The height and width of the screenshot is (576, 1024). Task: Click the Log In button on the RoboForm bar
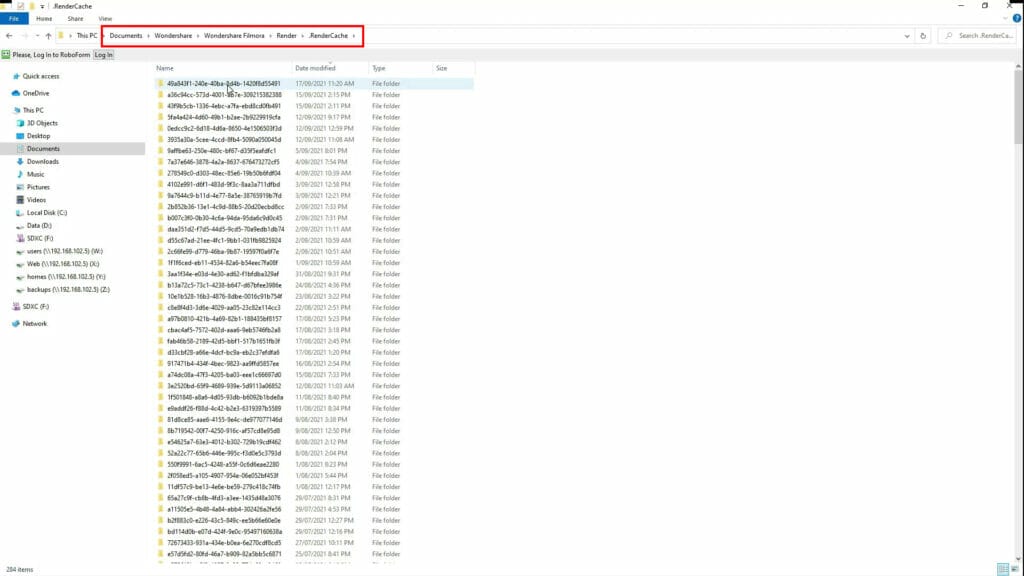pos(104,55)
